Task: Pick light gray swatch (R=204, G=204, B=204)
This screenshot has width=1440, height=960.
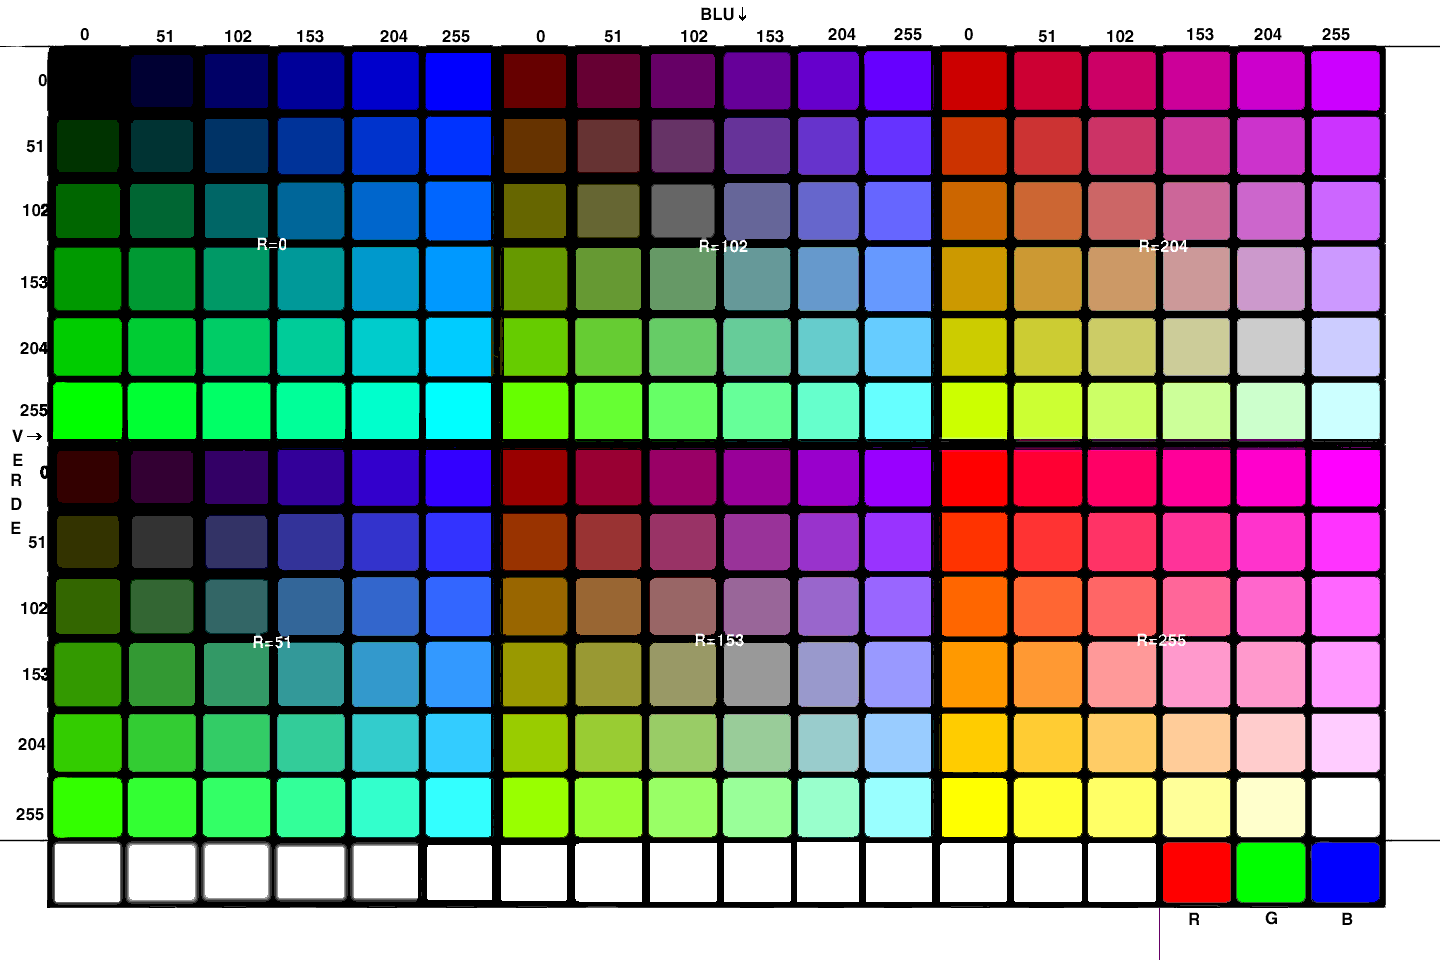Action: pyautogui.click(x=1271, y=346)
